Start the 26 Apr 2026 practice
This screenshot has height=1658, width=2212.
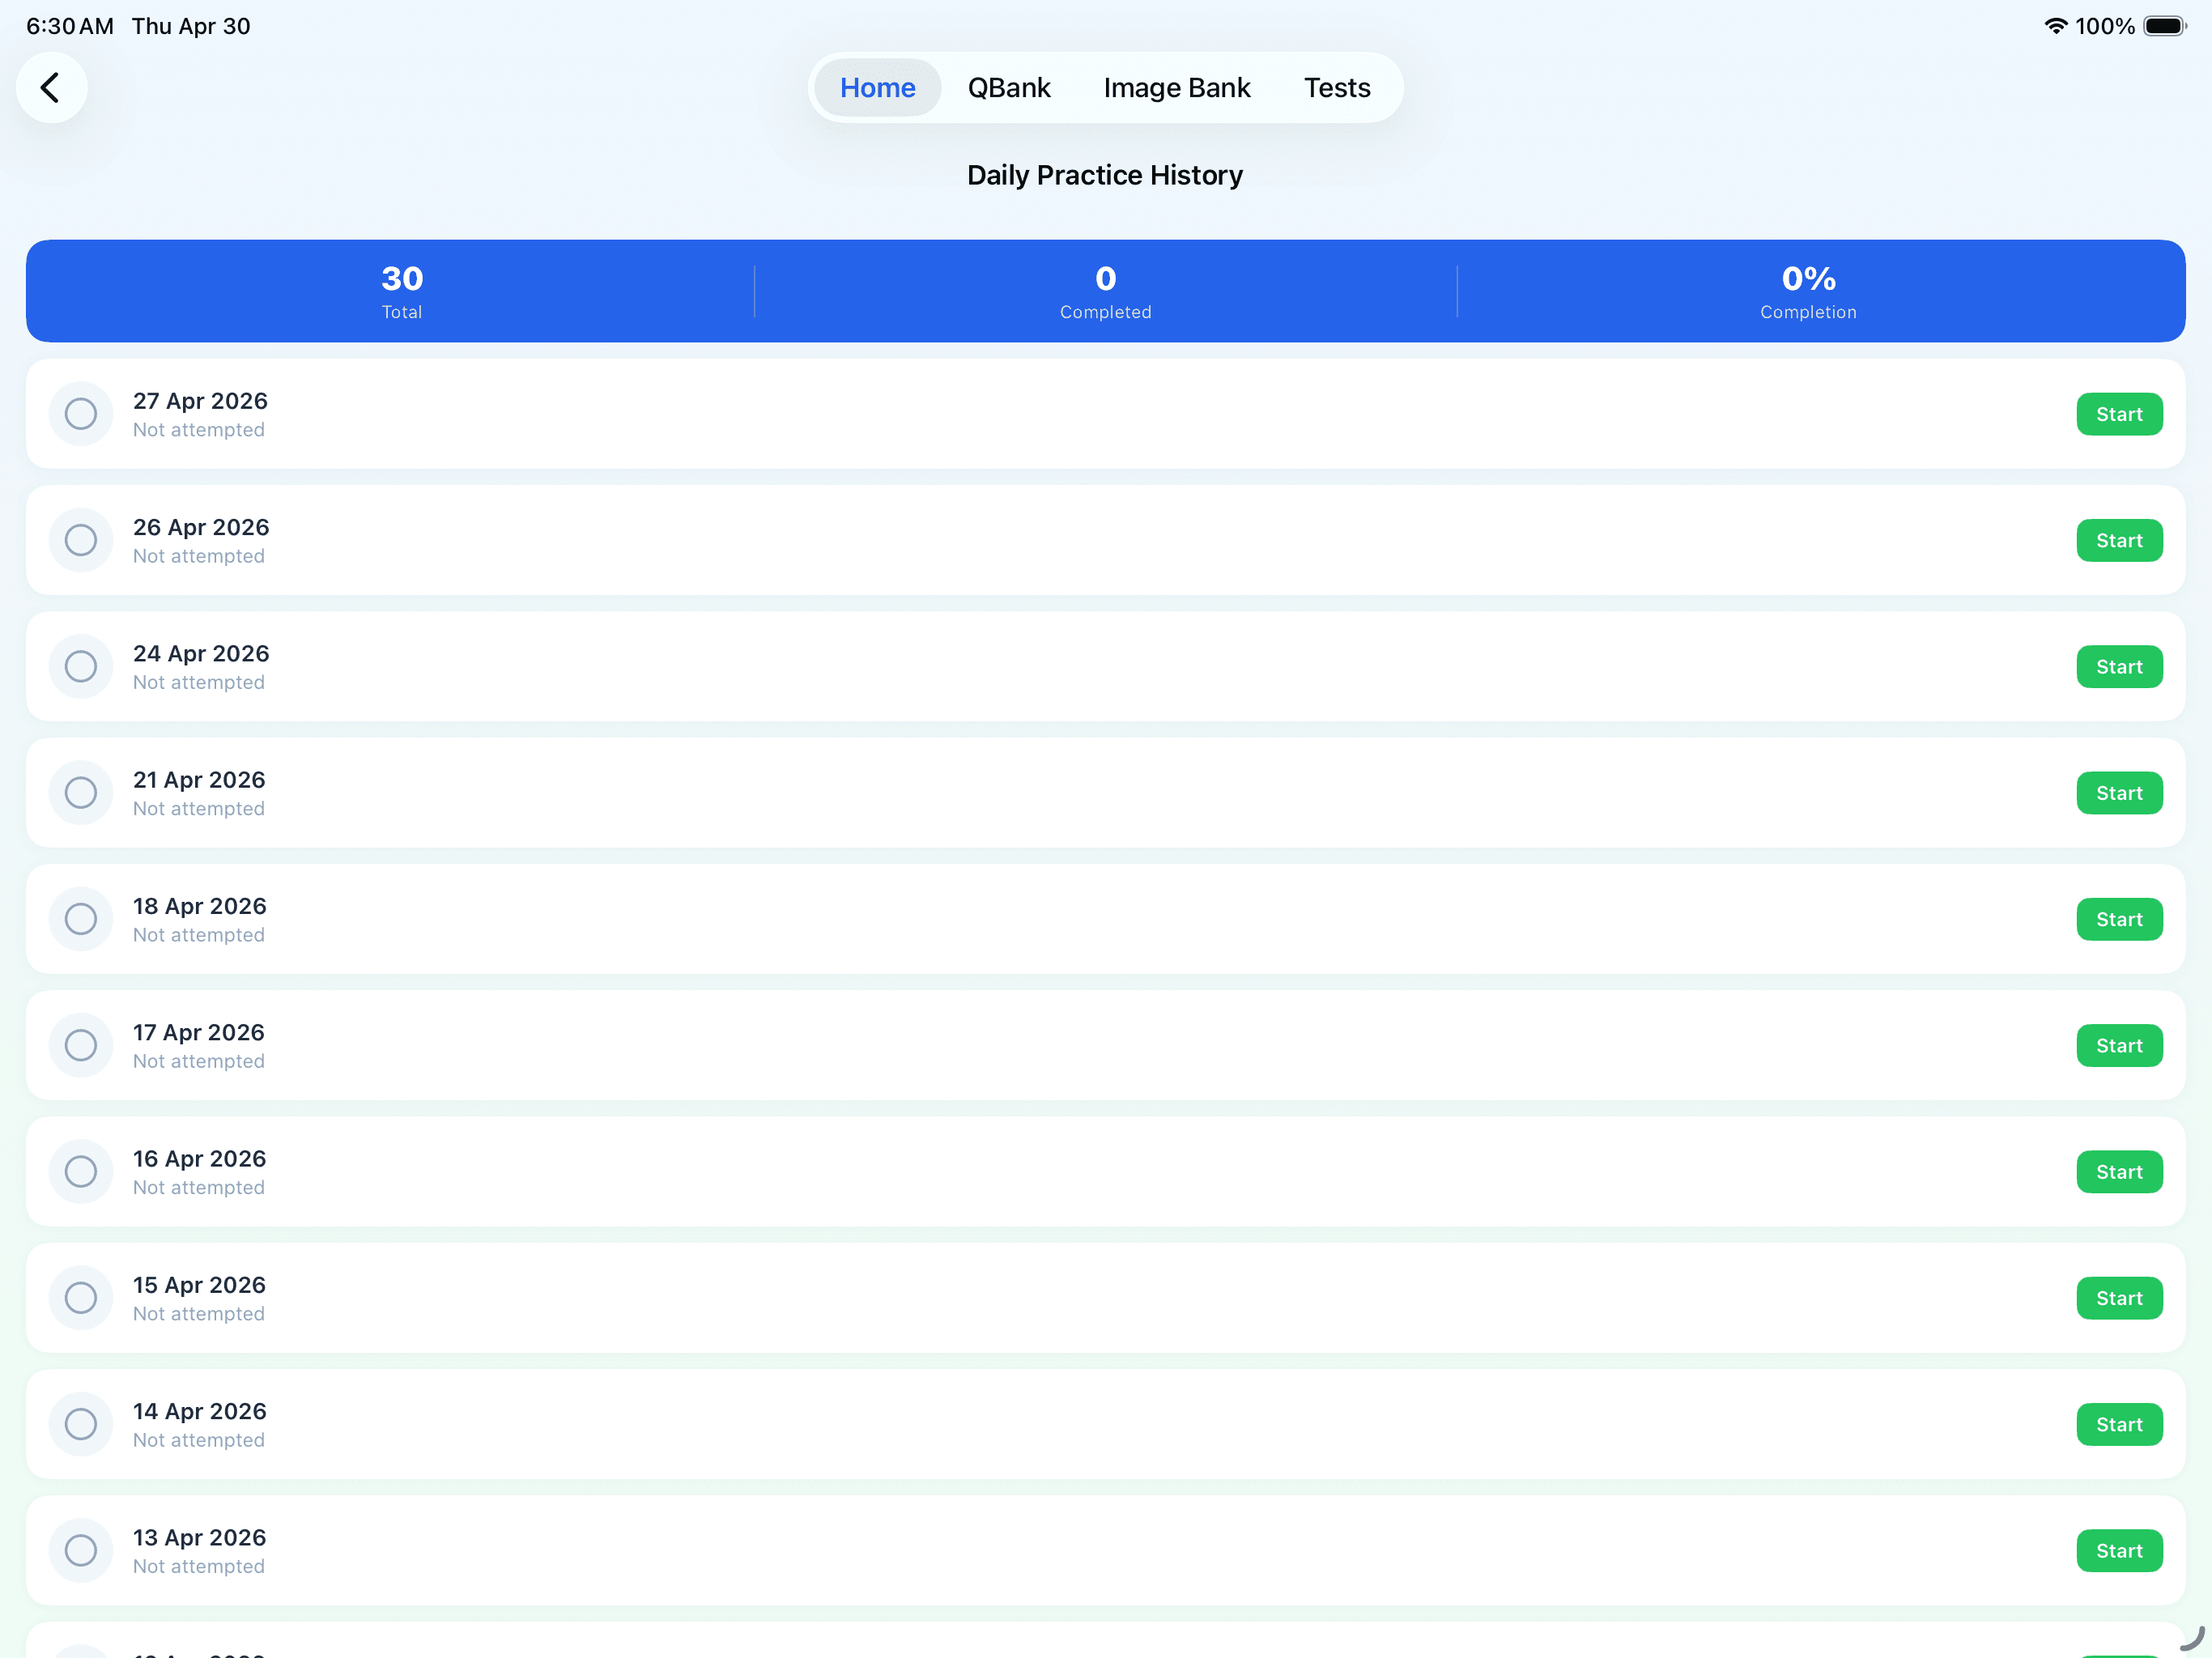(2119, 540)
